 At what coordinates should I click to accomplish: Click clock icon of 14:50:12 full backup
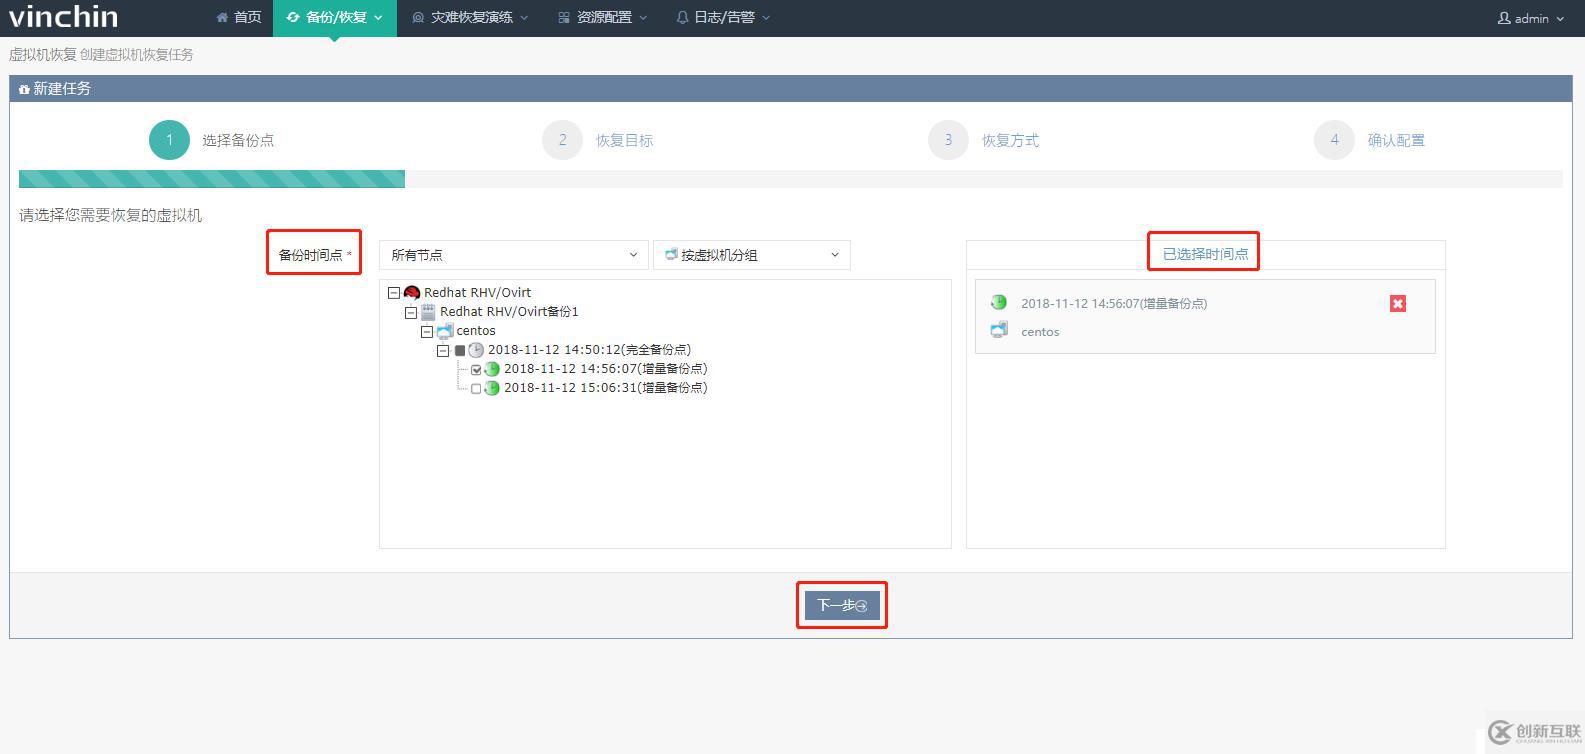(x=476, y=350)
